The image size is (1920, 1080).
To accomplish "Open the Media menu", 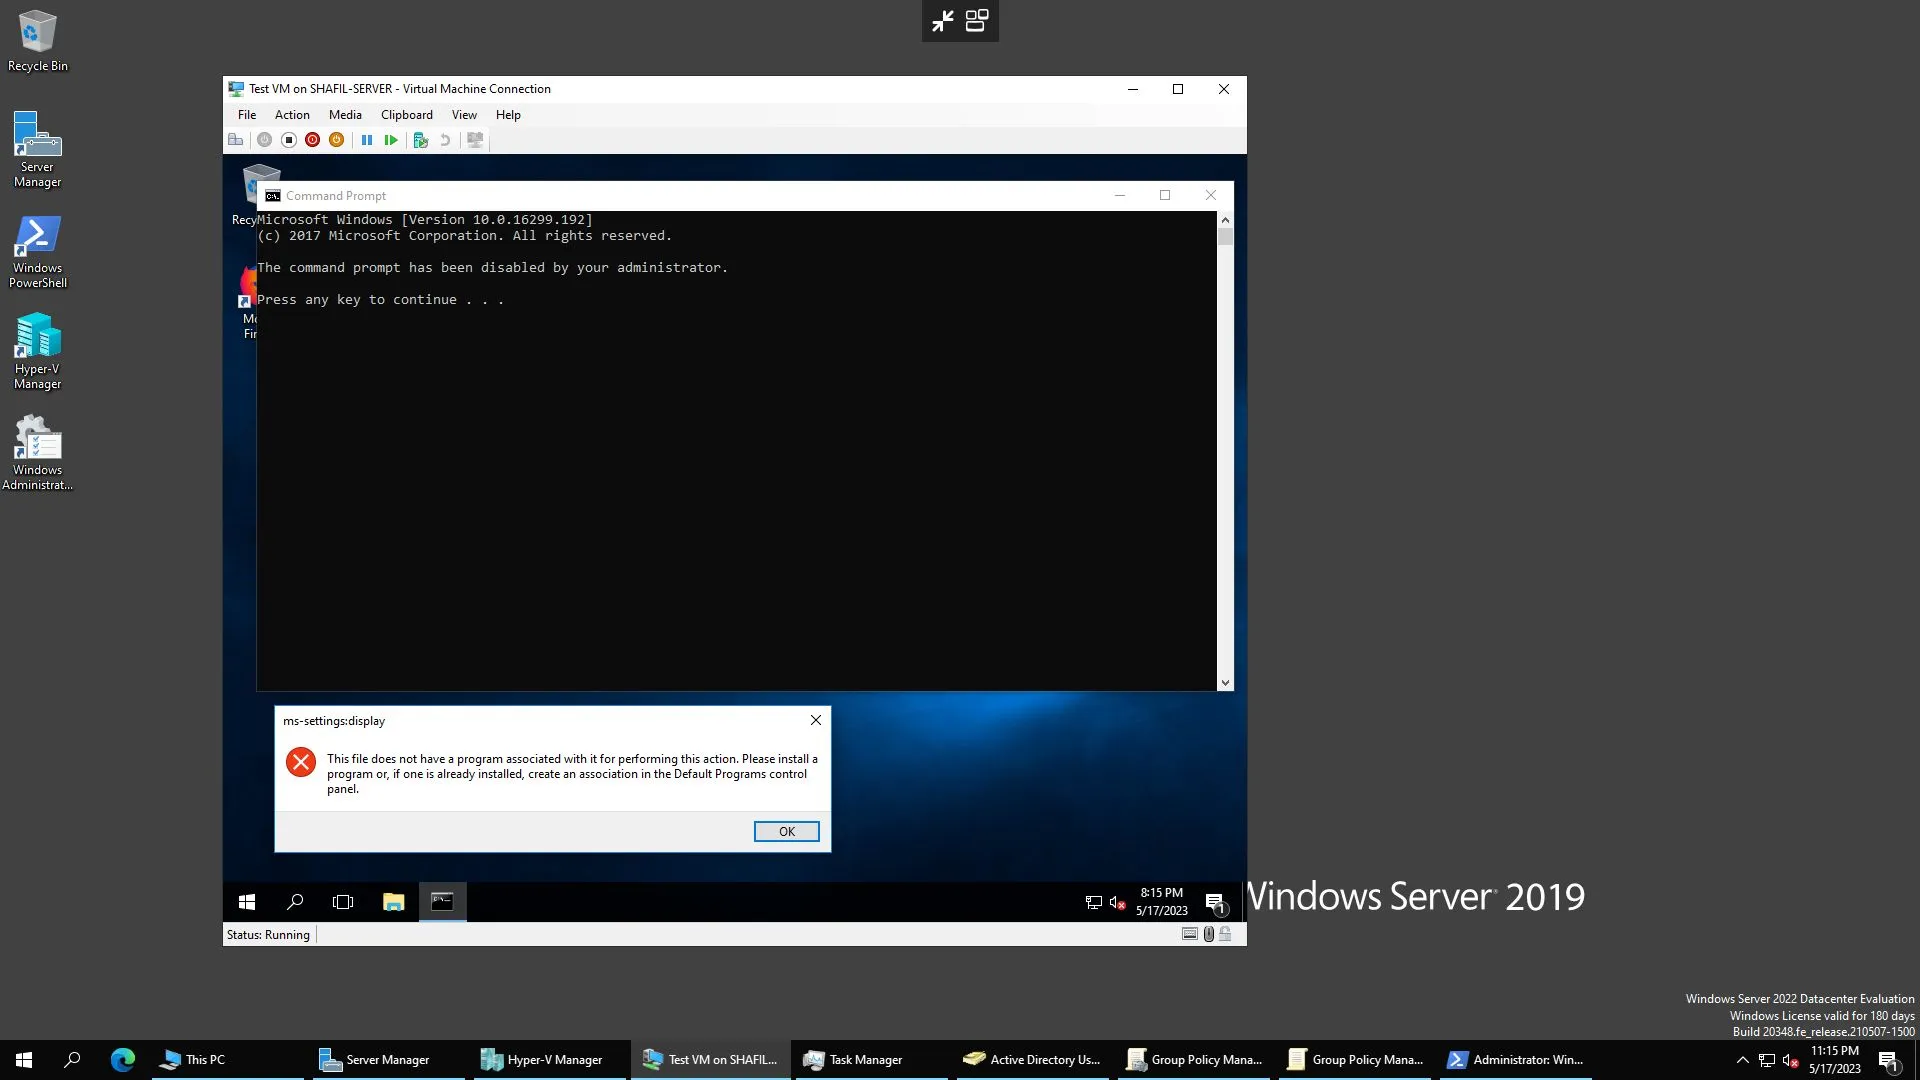I will point(345,114).
